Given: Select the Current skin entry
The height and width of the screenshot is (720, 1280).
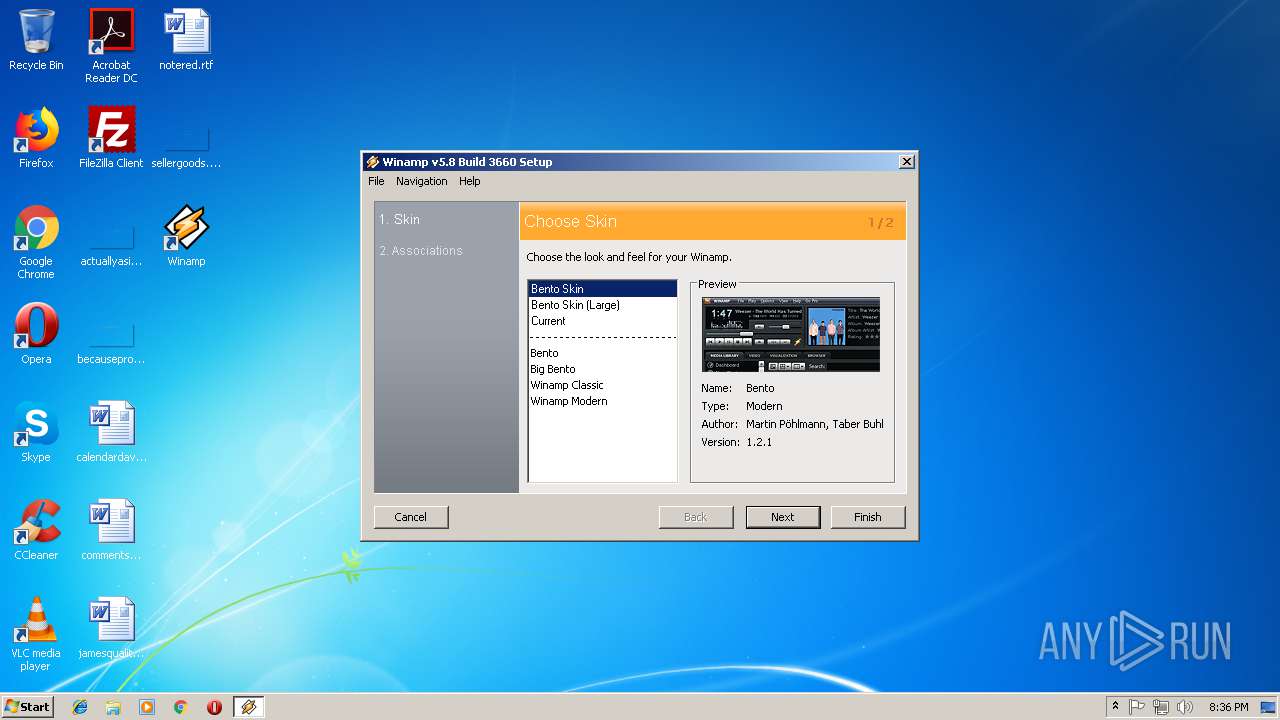Looking at the screenshot, I should (602, 321).
